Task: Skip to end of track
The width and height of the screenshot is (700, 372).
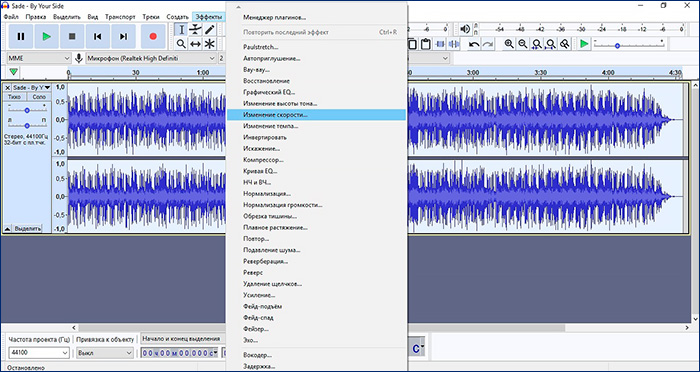Action: 124,37
